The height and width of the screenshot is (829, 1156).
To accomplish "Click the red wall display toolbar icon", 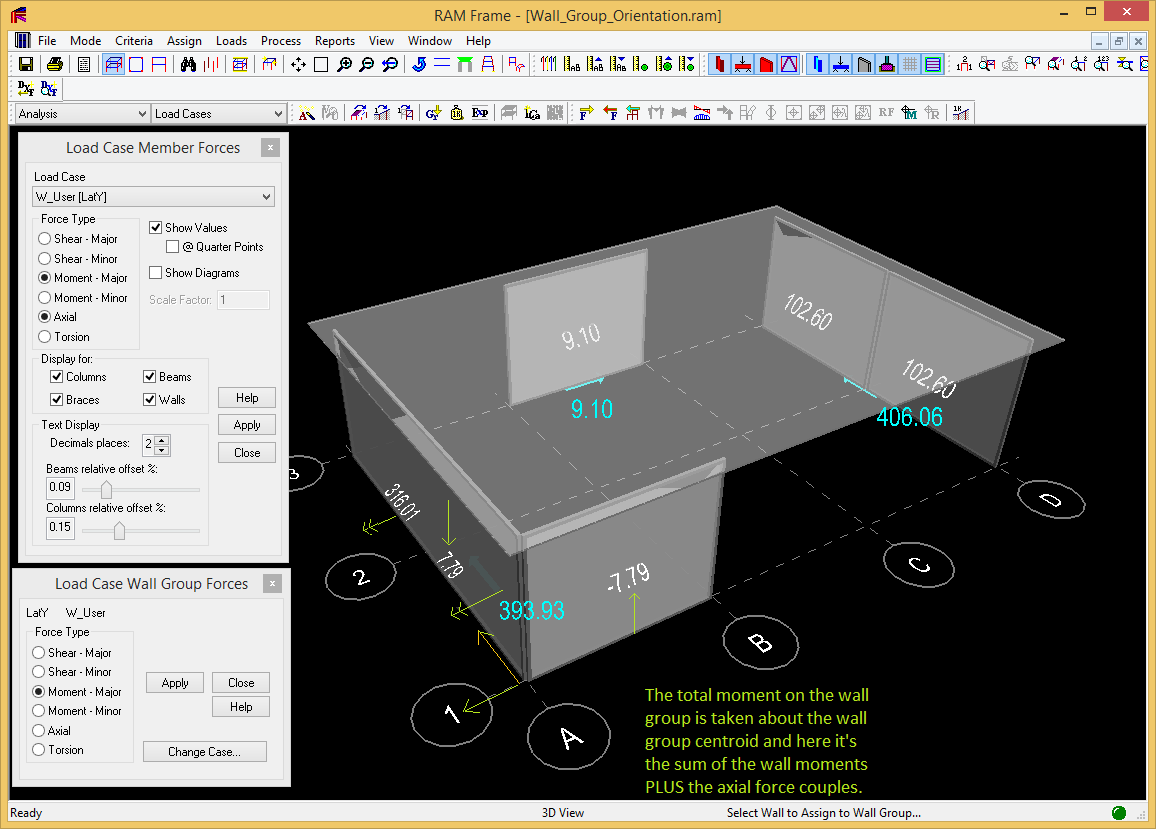I will pyautogui.click(x=766, y=65).
